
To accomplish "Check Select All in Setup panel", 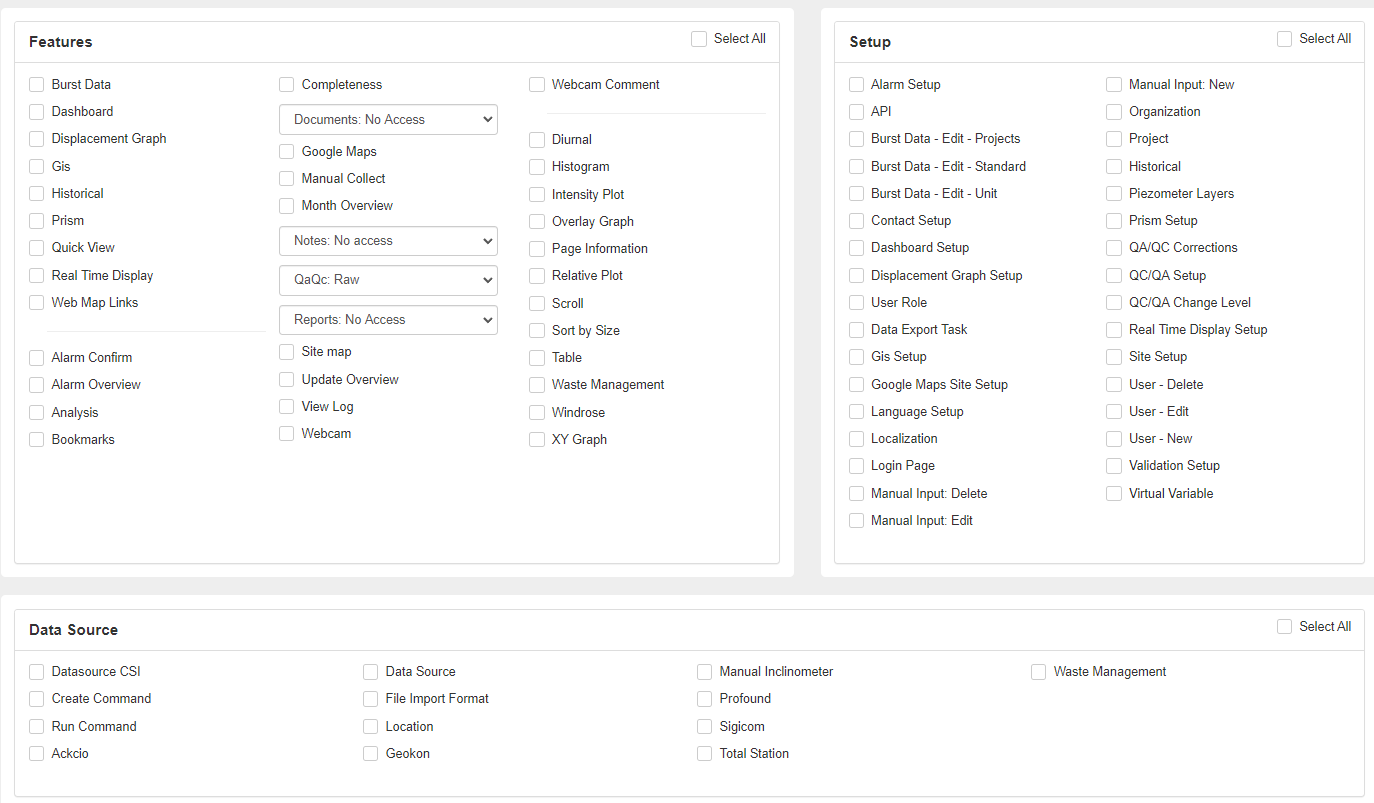I will click(1285, 39).
